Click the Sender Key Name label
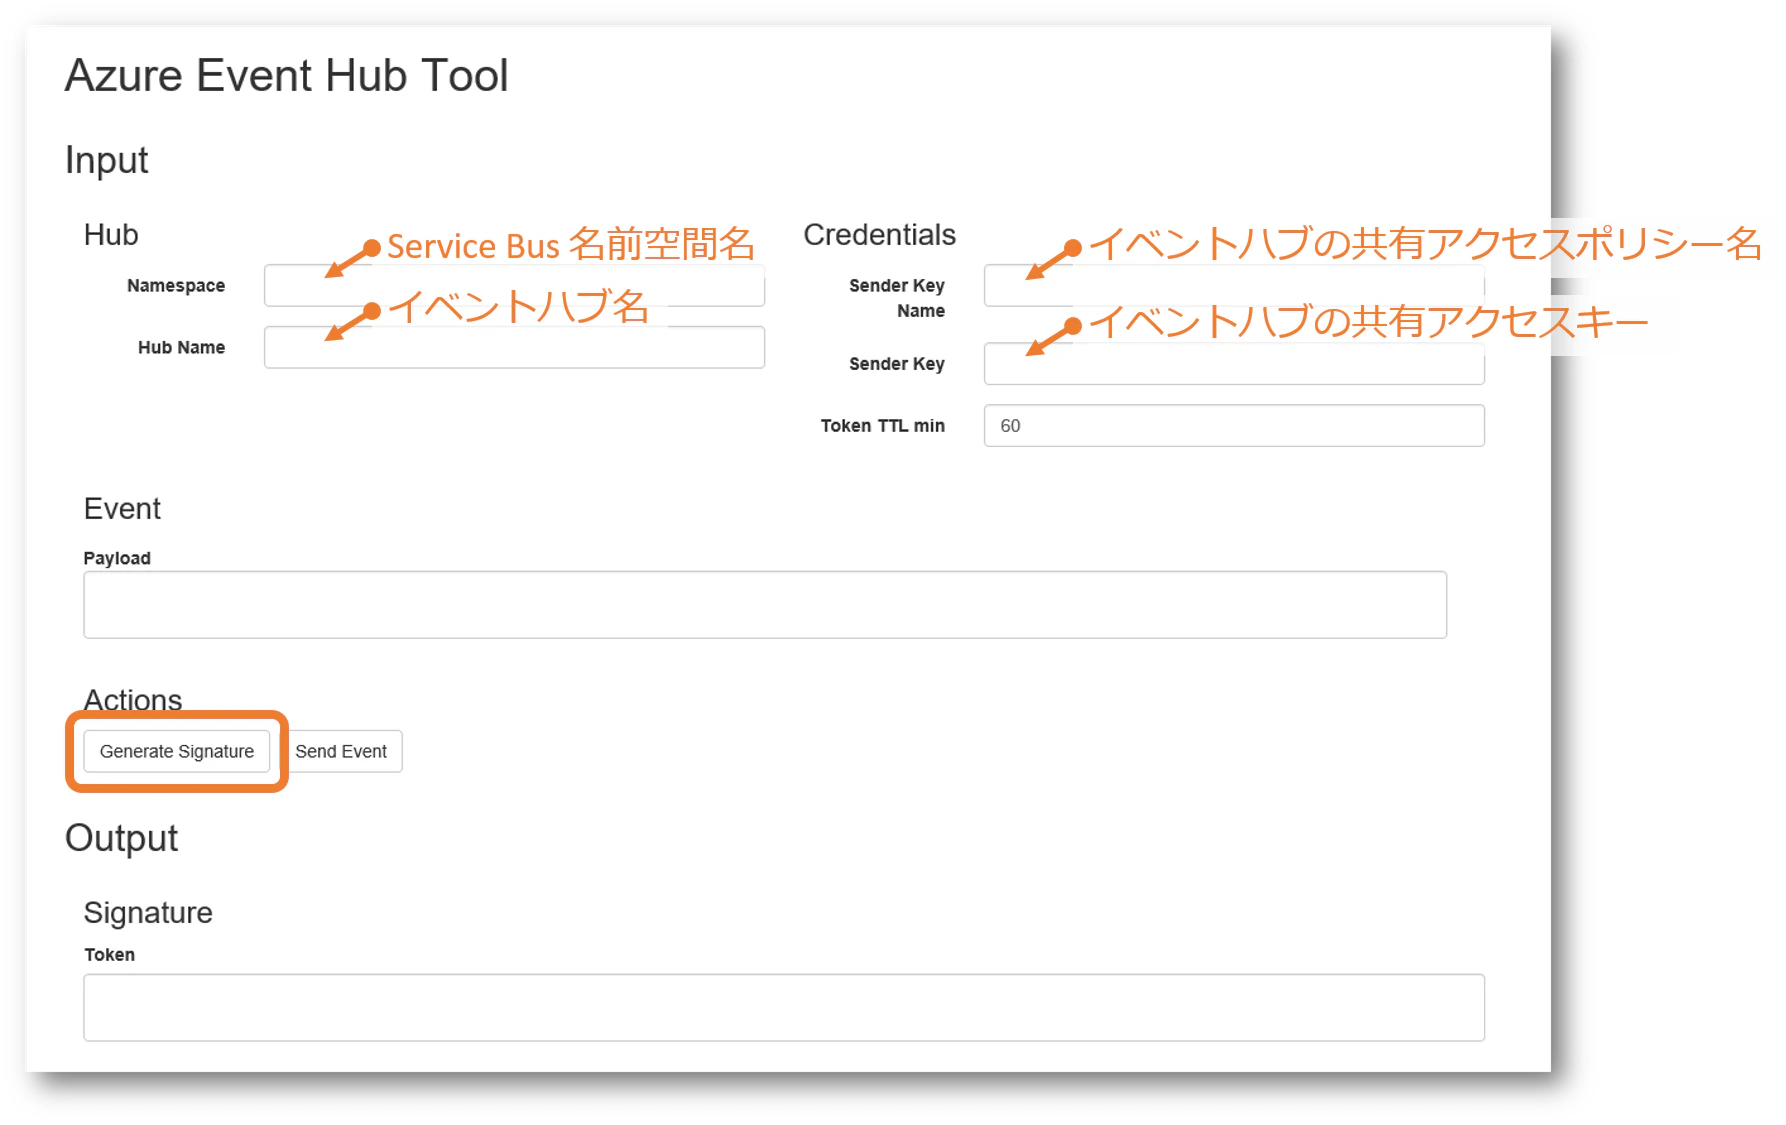Screen dimensions: 1786x1125 pos(897,298)
